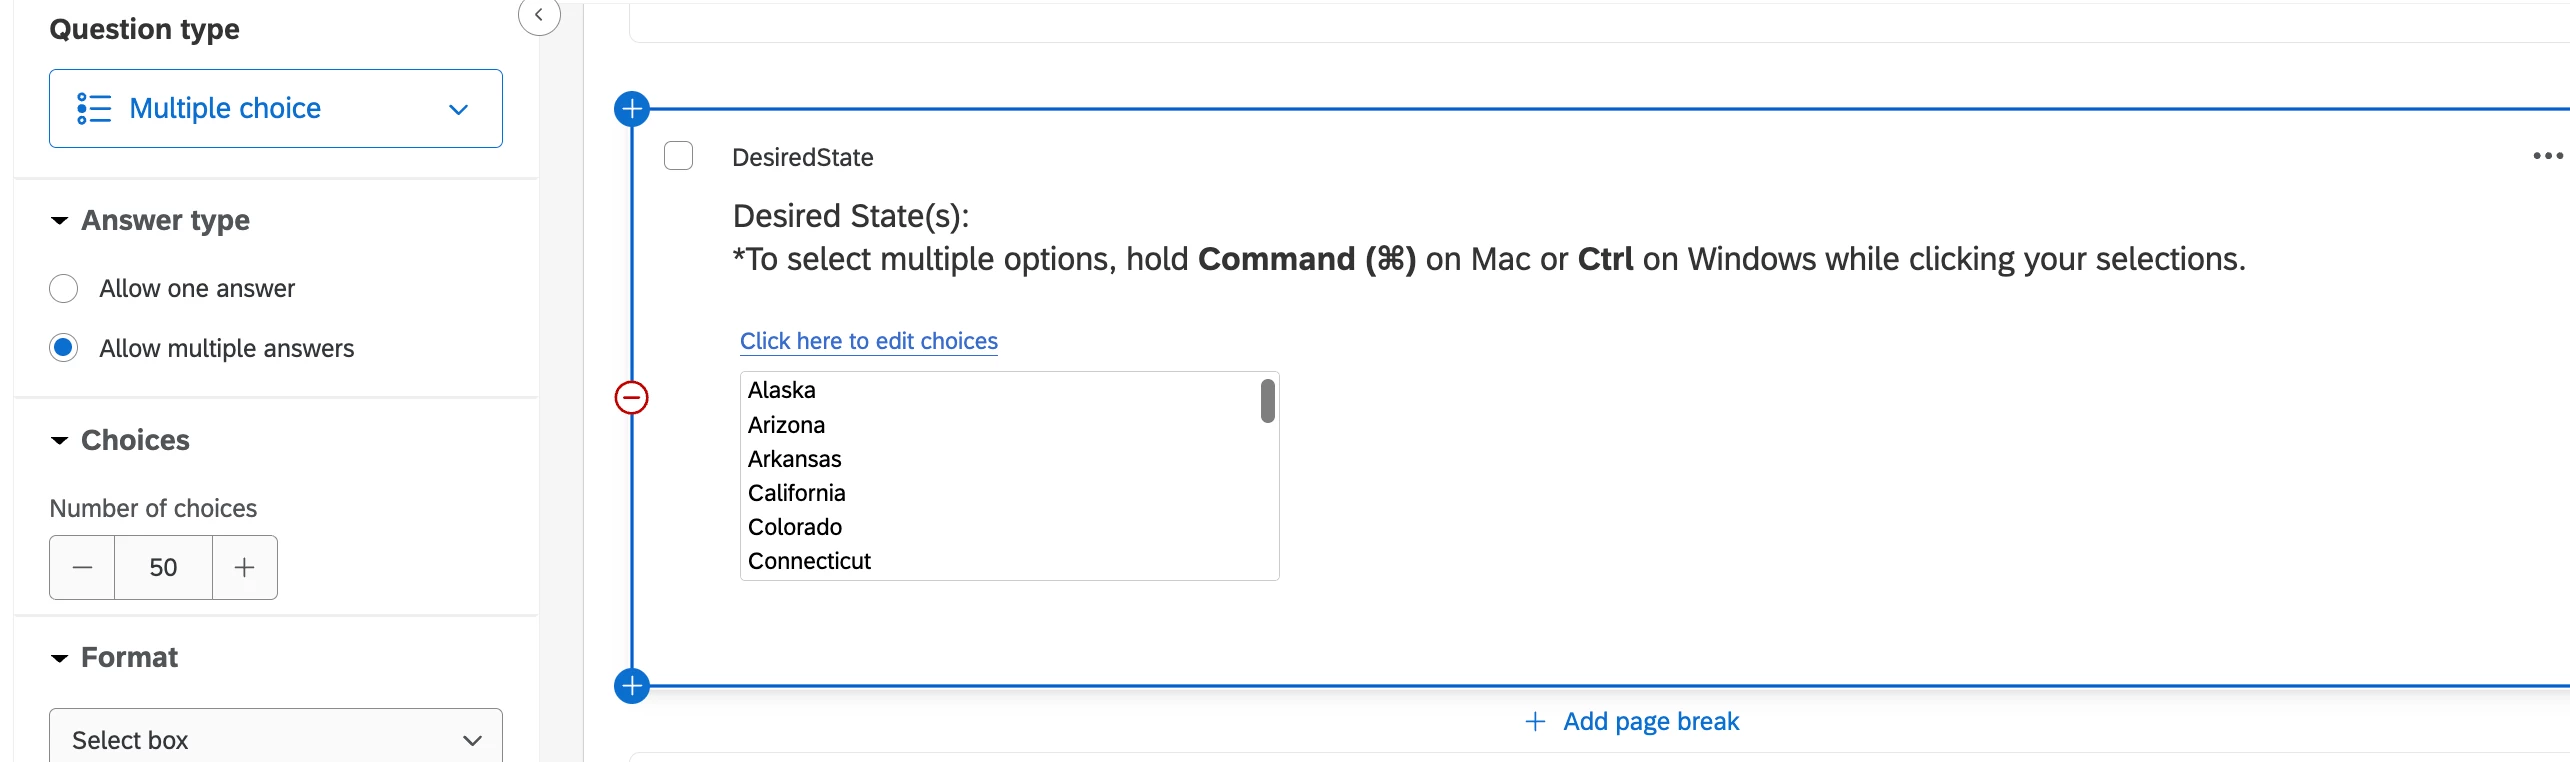The height and width of the screenshot is (762, 2570).
Task: Click the add question plus icon below DesiredState
Action: [632, 686]
